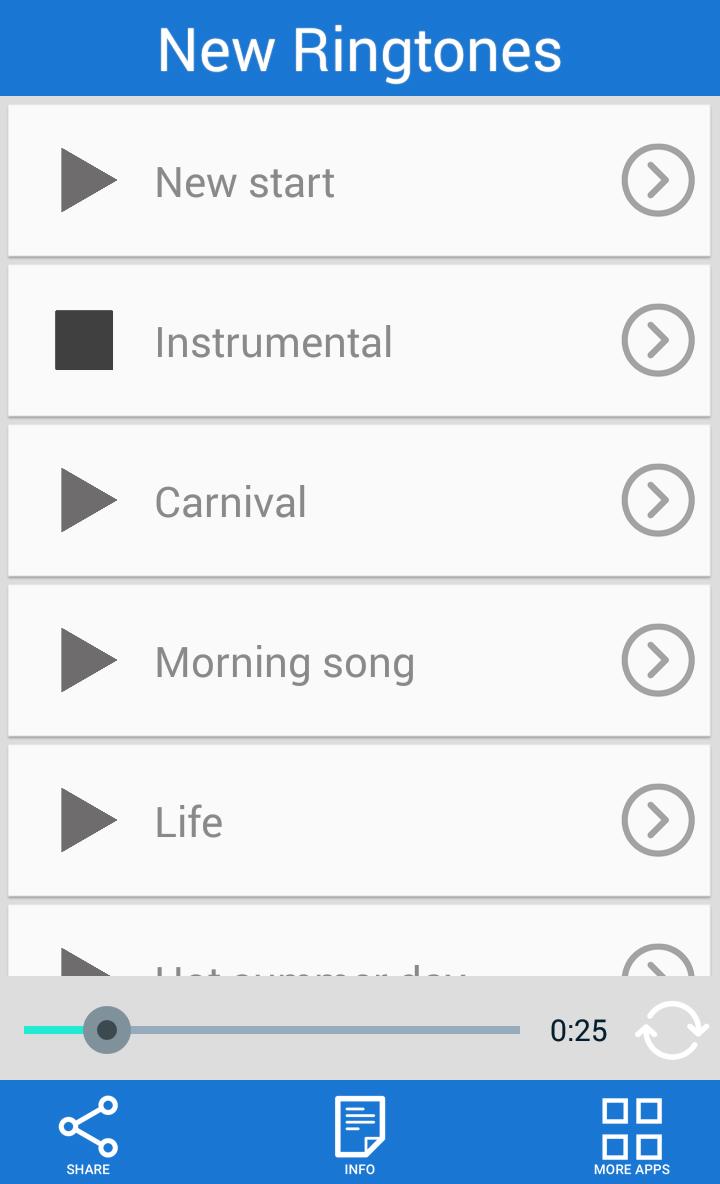Screen dimensions: 720x1184
Task: Tap the New start title text
Action: 244,182
